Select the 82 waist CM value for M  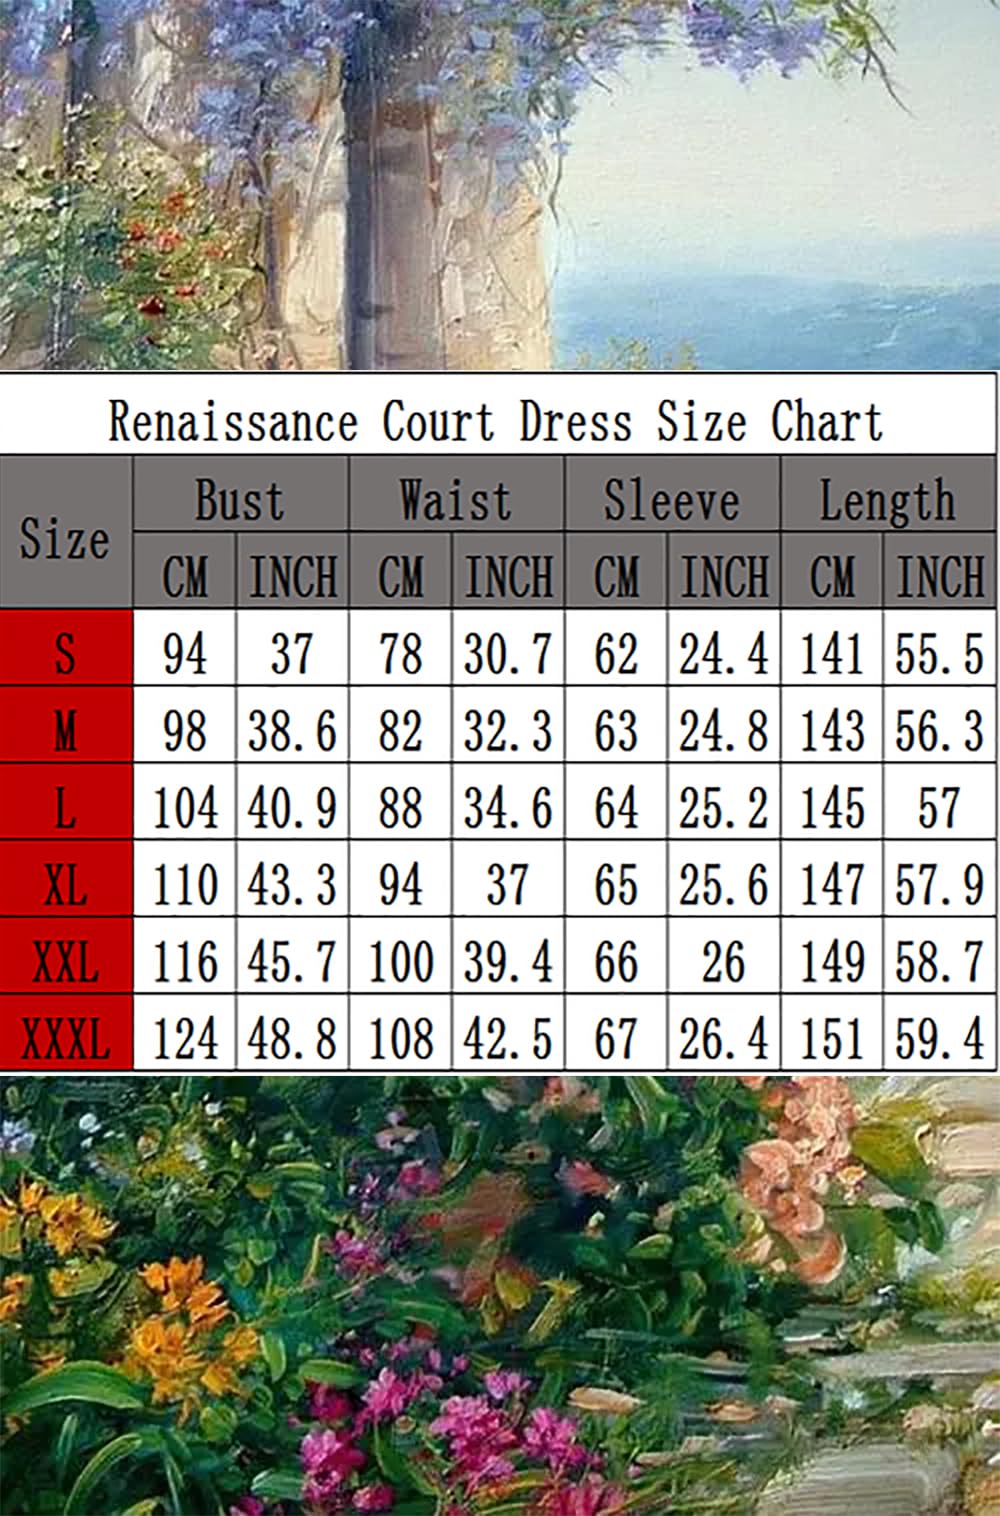click(x=401, y=730)
